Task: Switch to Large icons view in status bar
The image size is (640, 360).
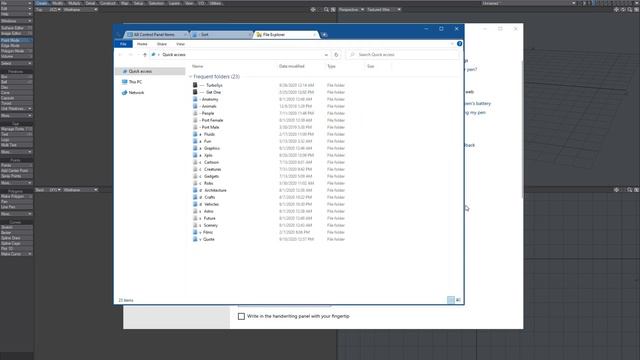Action: pyautogui.click(x=458, y=300)
